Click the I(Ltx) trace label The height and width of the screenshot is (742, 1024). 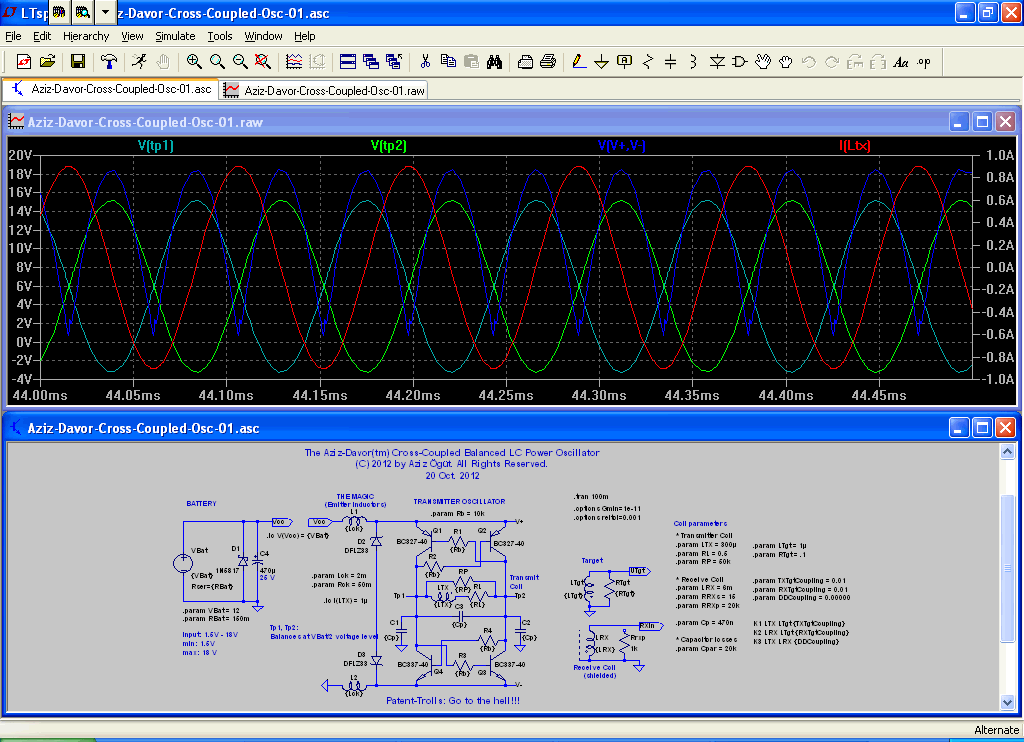854,145
